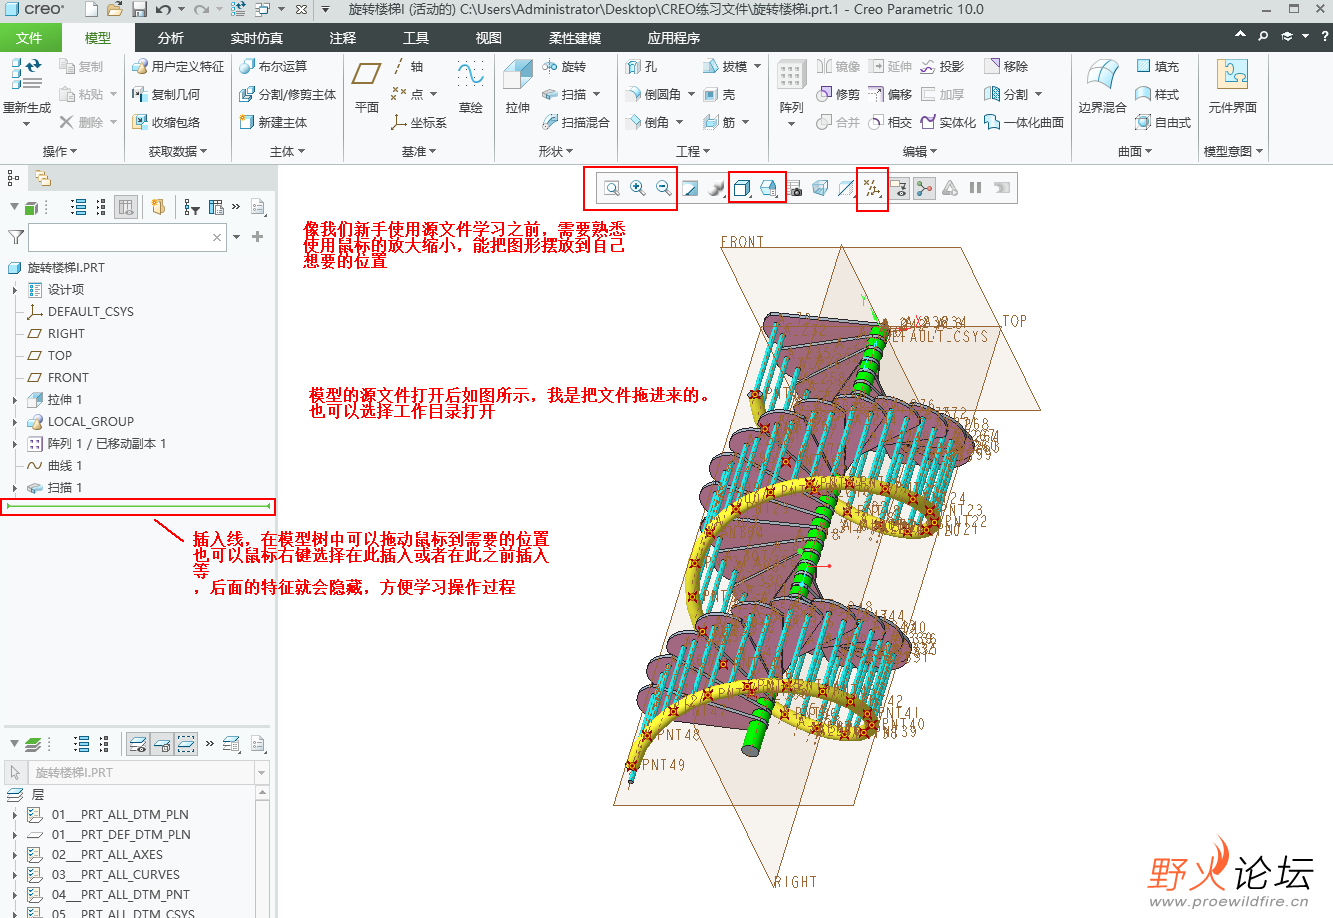This screenshot has height=918, width=1333.
Task: Click User-Defined Feature (用户定义特征)
Action: (178, 66)
